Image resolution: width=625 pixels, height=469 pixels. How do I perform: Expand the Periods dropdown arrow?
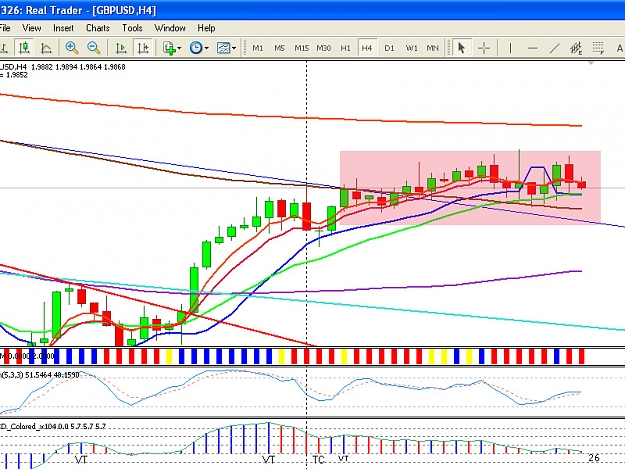tap(206, 48)
